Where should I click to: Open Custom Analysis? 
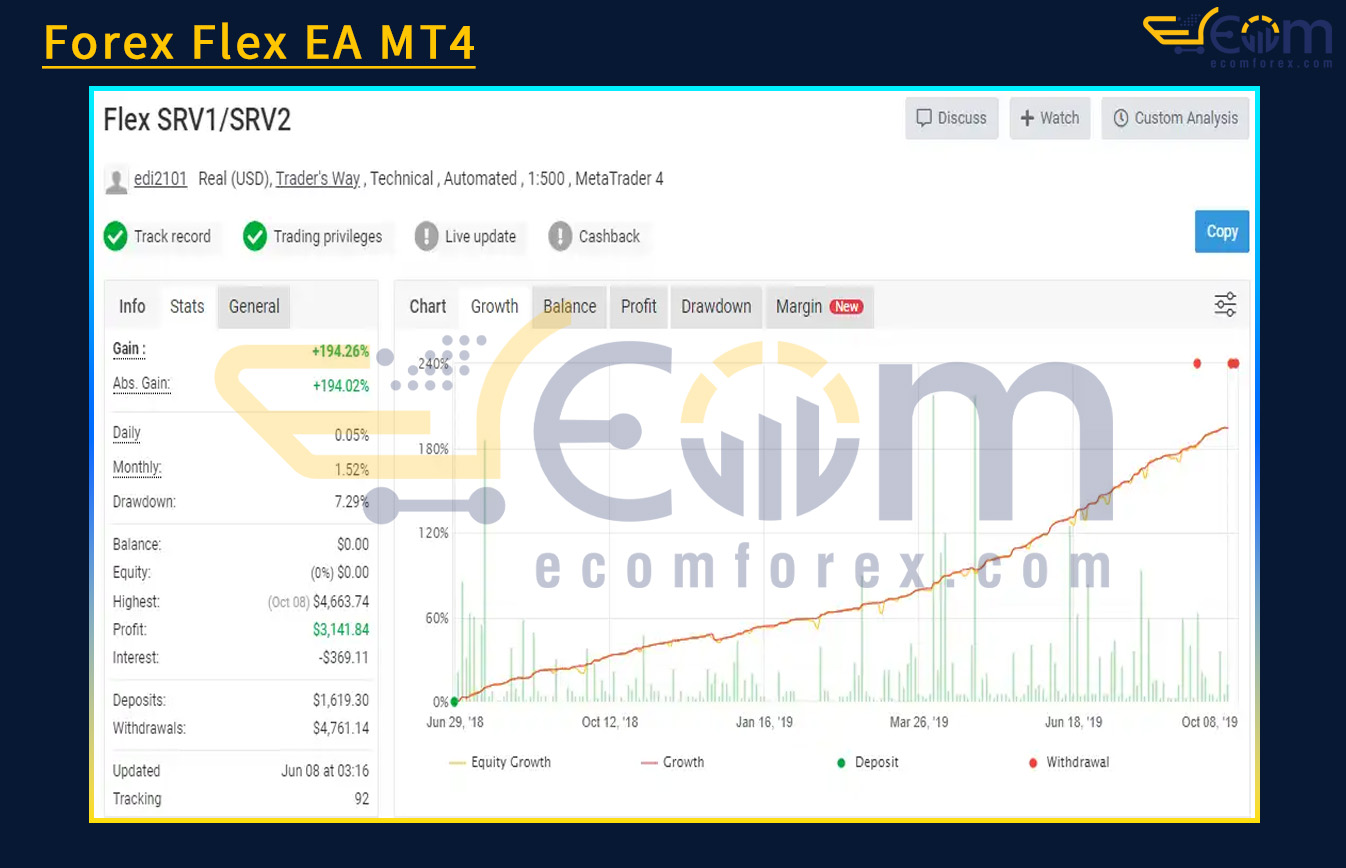[1175, 118]
